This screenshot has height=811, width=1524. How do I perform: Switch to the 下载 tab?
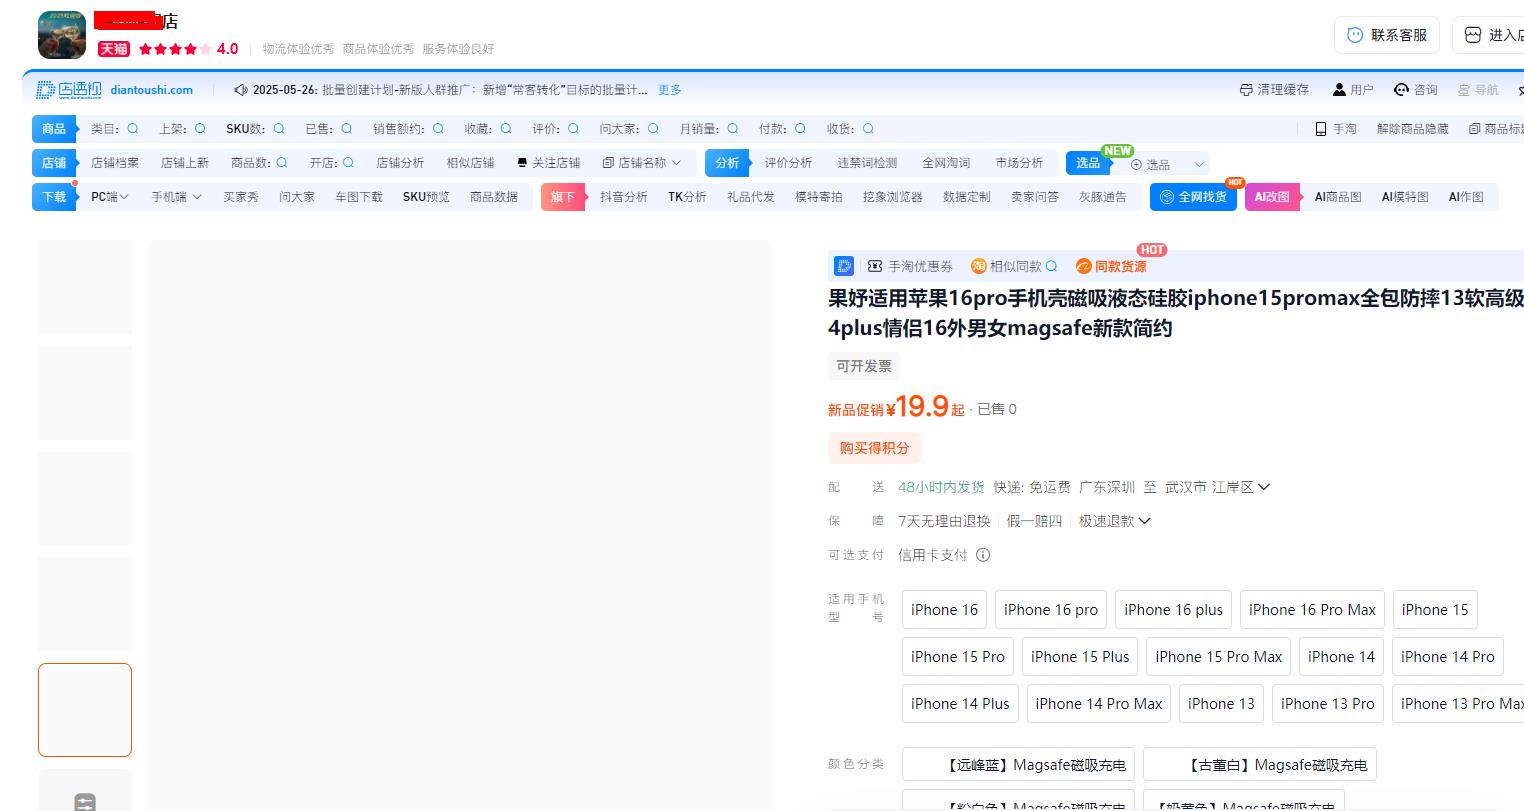point(54,197)
